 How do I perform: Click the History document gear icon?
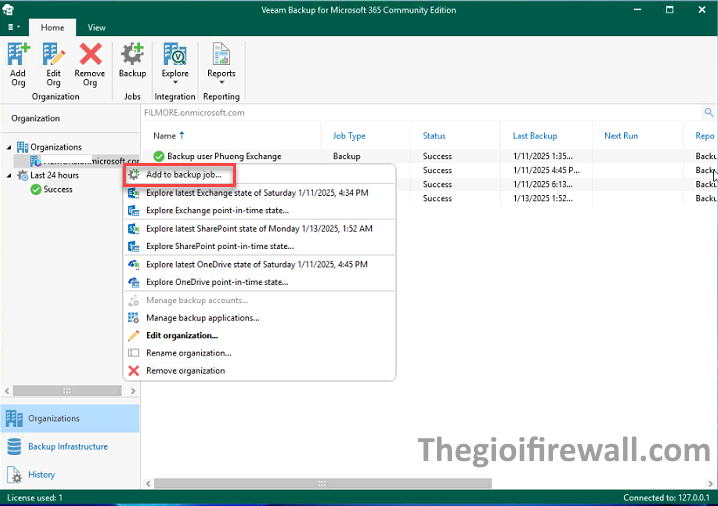pos(14,474)
